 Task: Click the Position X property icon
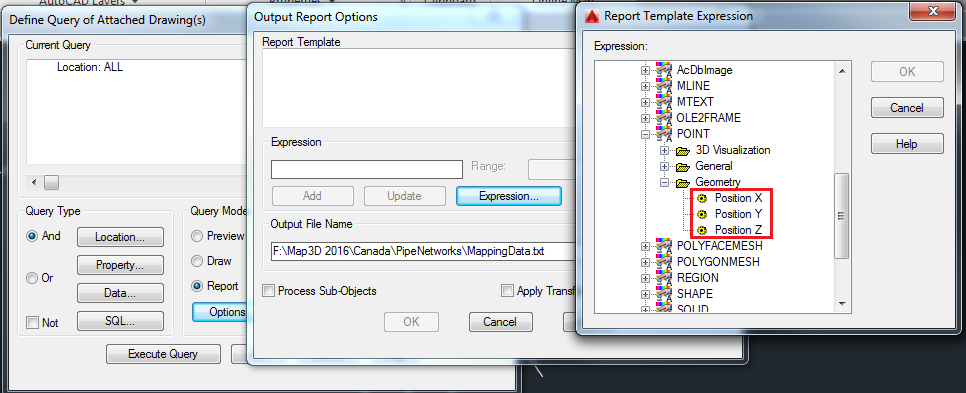coord(702,198)
